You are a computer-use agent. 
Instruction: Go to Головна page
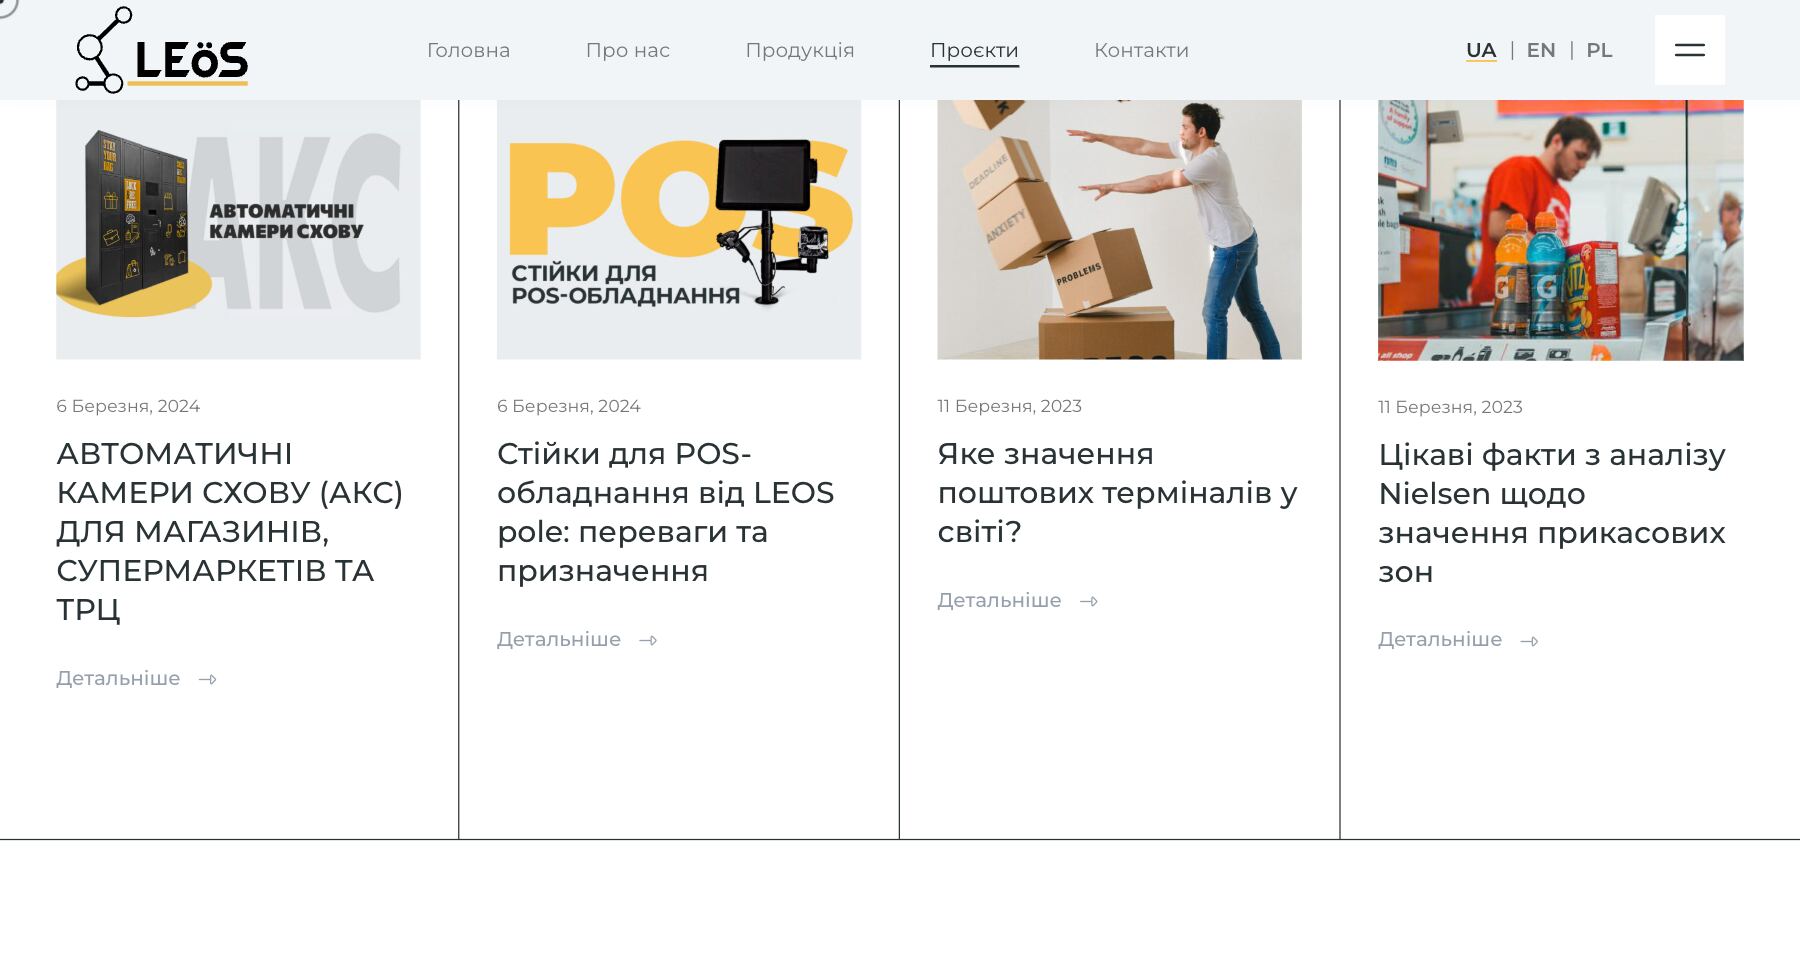click(468, 50)
